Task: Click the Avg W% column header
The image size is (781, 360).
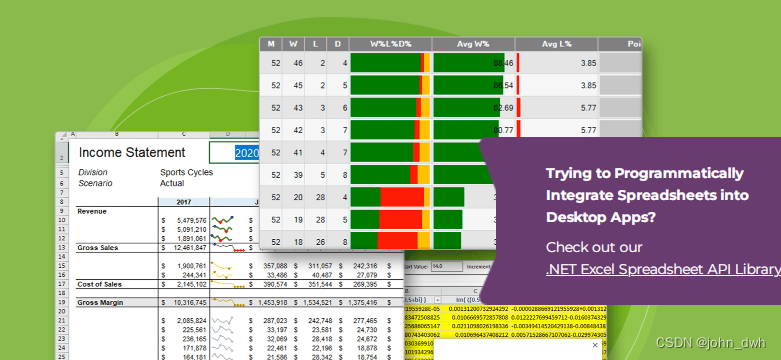Action: [473, 44]
